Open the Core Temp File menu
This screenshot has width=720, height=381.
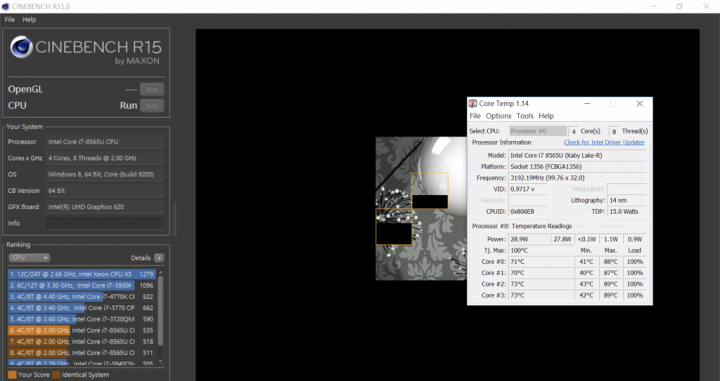pyautogui.click(x=475, y=116)
